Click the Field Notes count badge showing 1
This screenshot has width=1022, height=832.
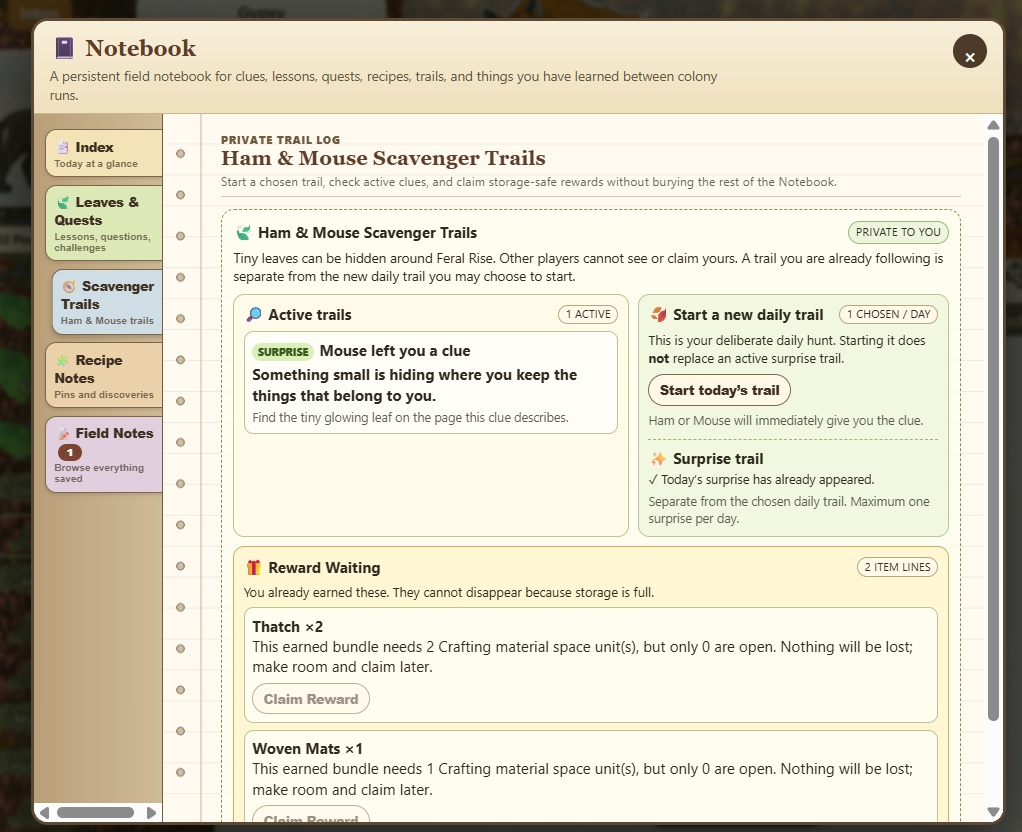point(70,452)
